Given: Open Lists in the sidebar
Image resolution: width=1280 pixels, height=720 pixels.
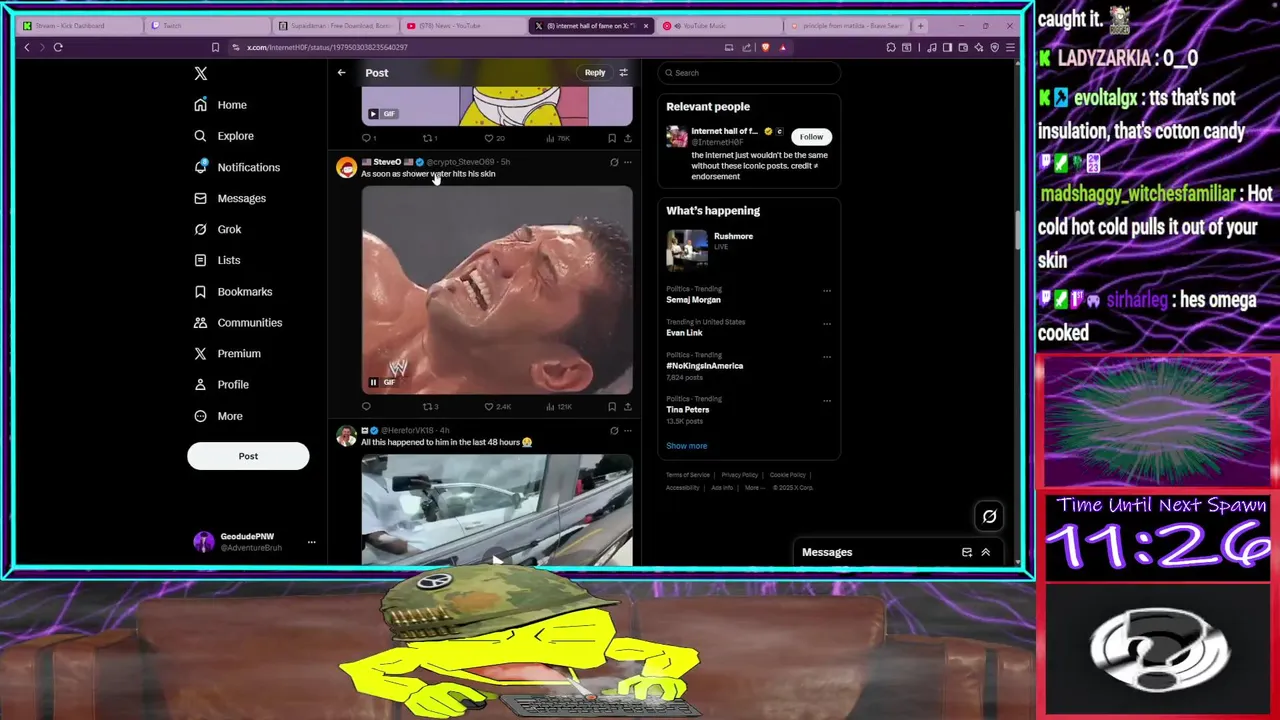Looking at the screenshot, I should coord(217,260).
